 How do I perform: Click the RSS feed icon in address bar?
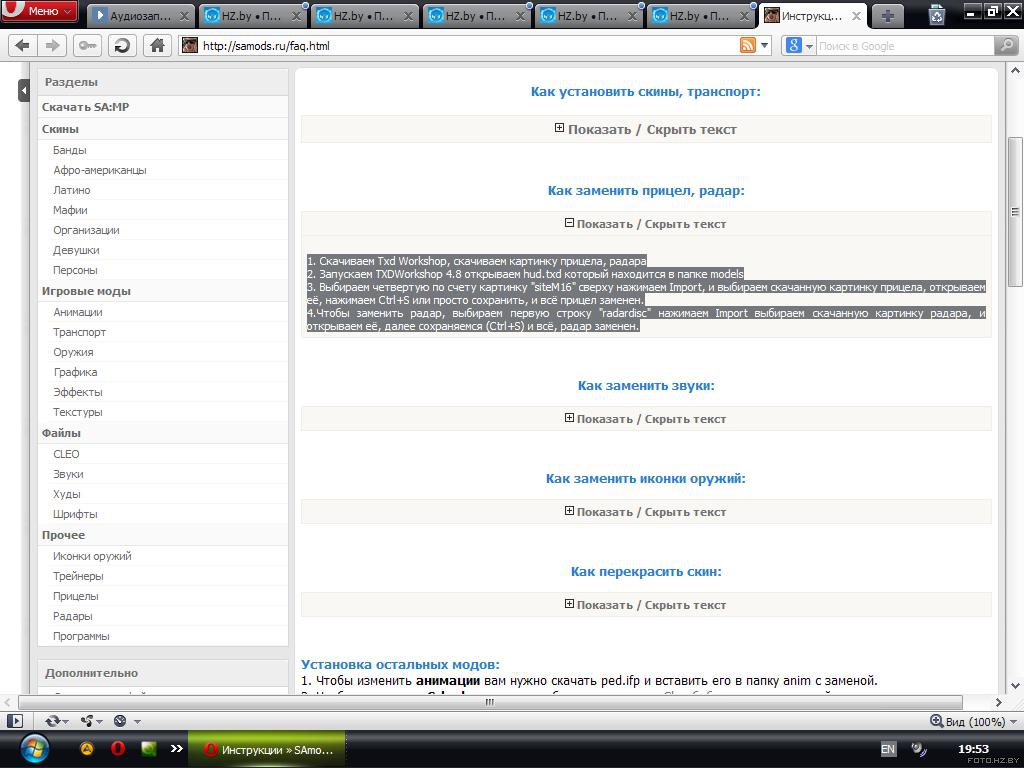[748, 45]
